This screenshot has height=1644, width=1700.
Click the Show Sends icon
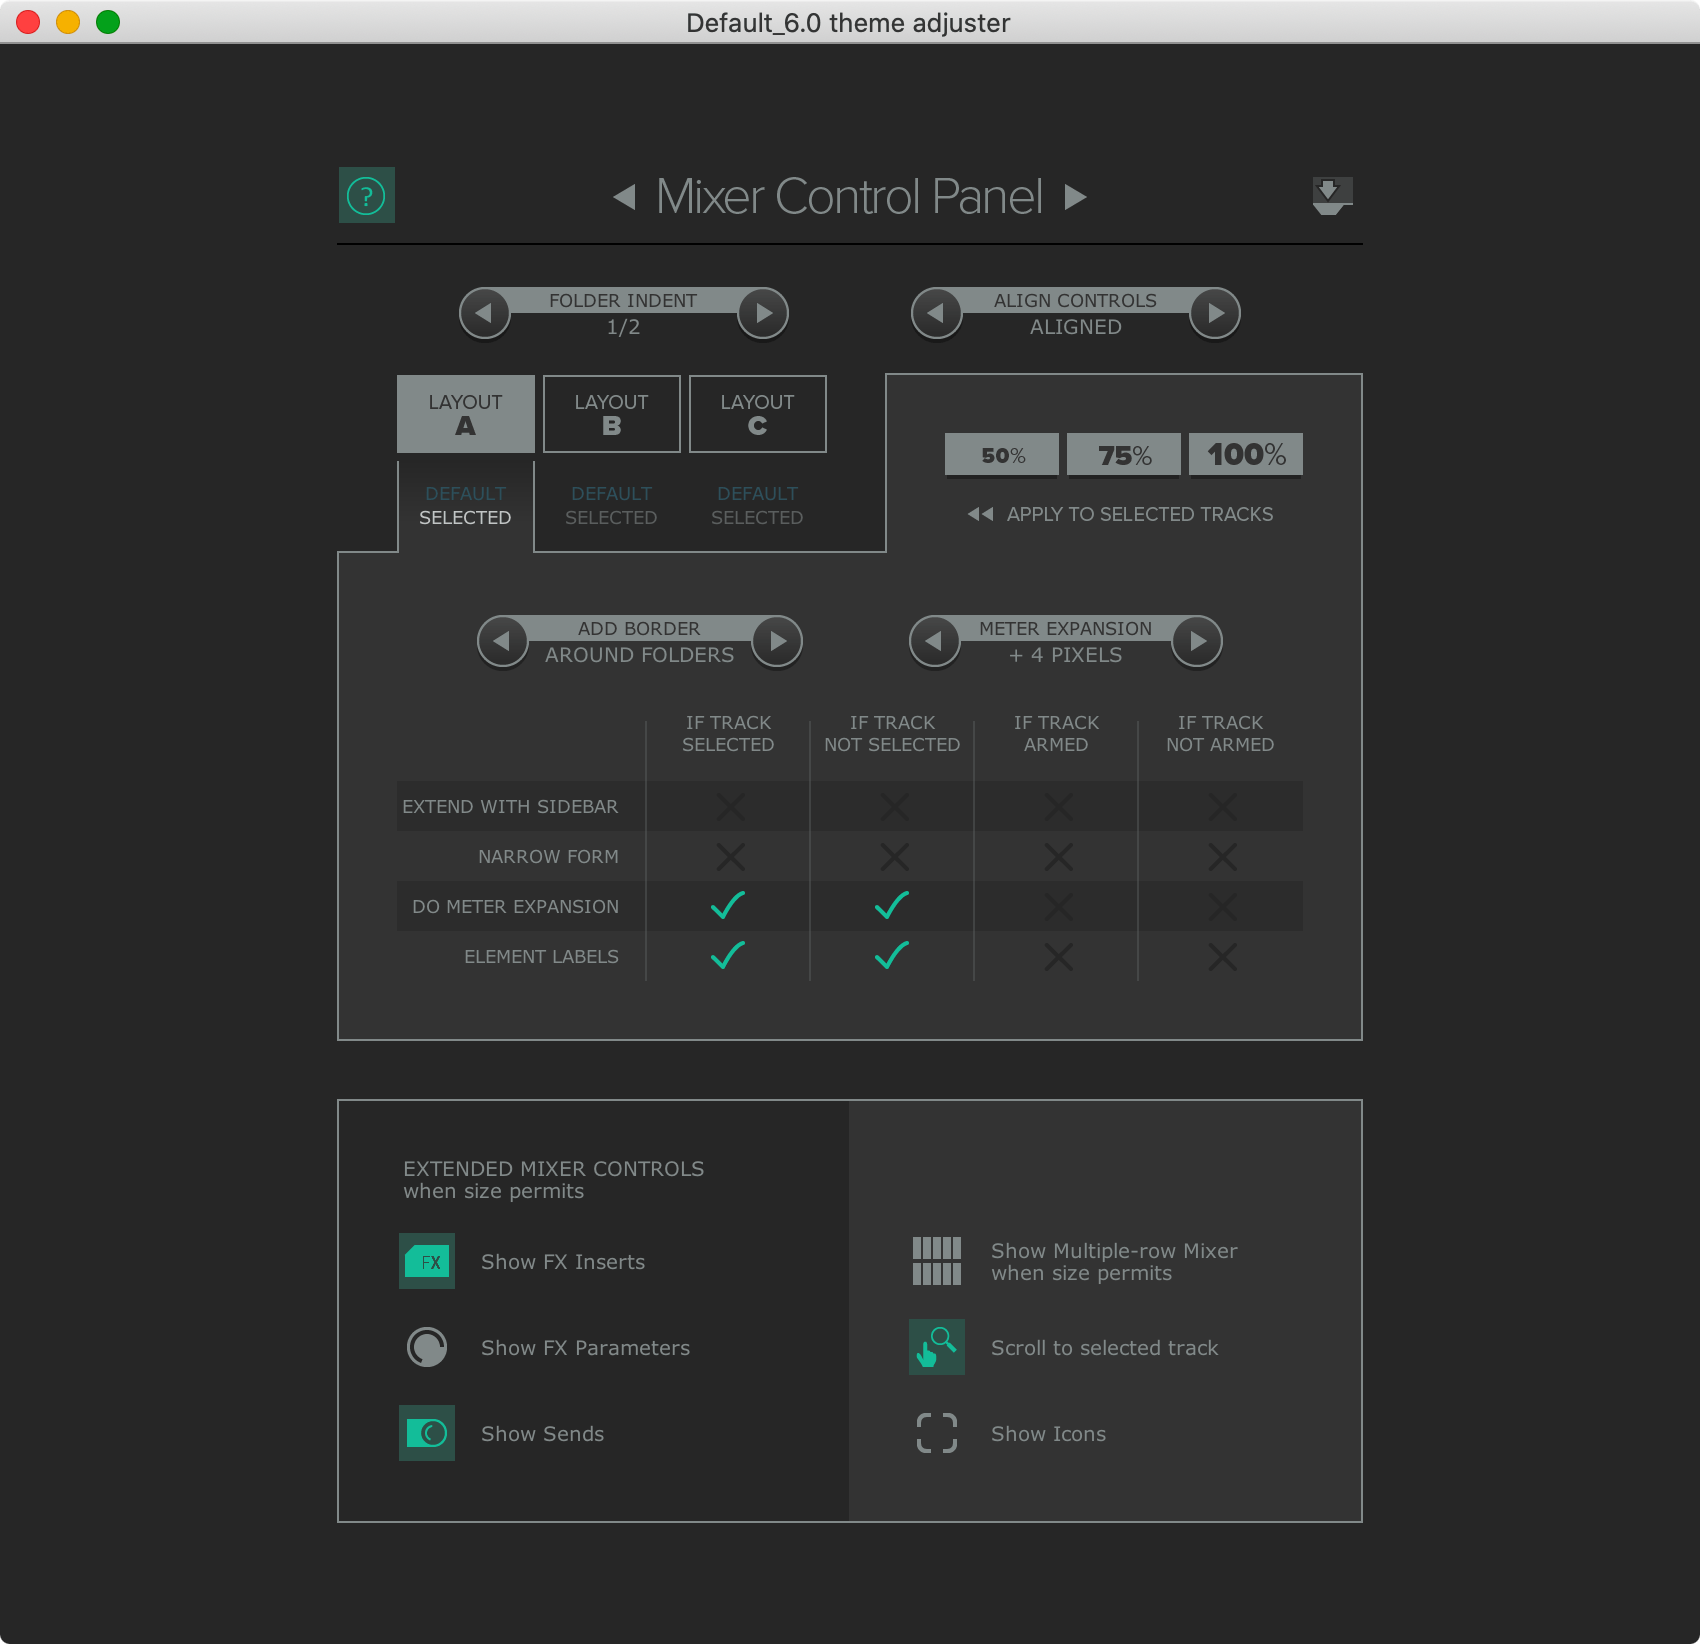pyautogui.click(x=427, y=1433)
